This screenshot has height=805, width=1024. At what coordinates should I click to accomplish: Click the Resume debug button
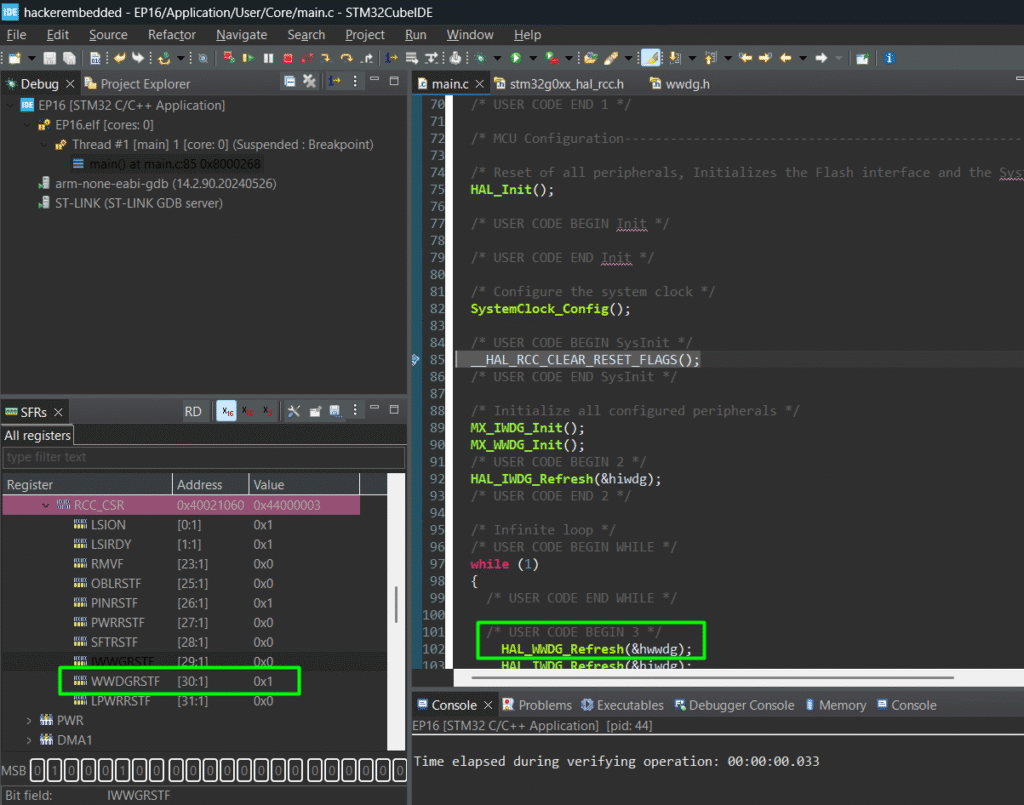click(249, 59)
